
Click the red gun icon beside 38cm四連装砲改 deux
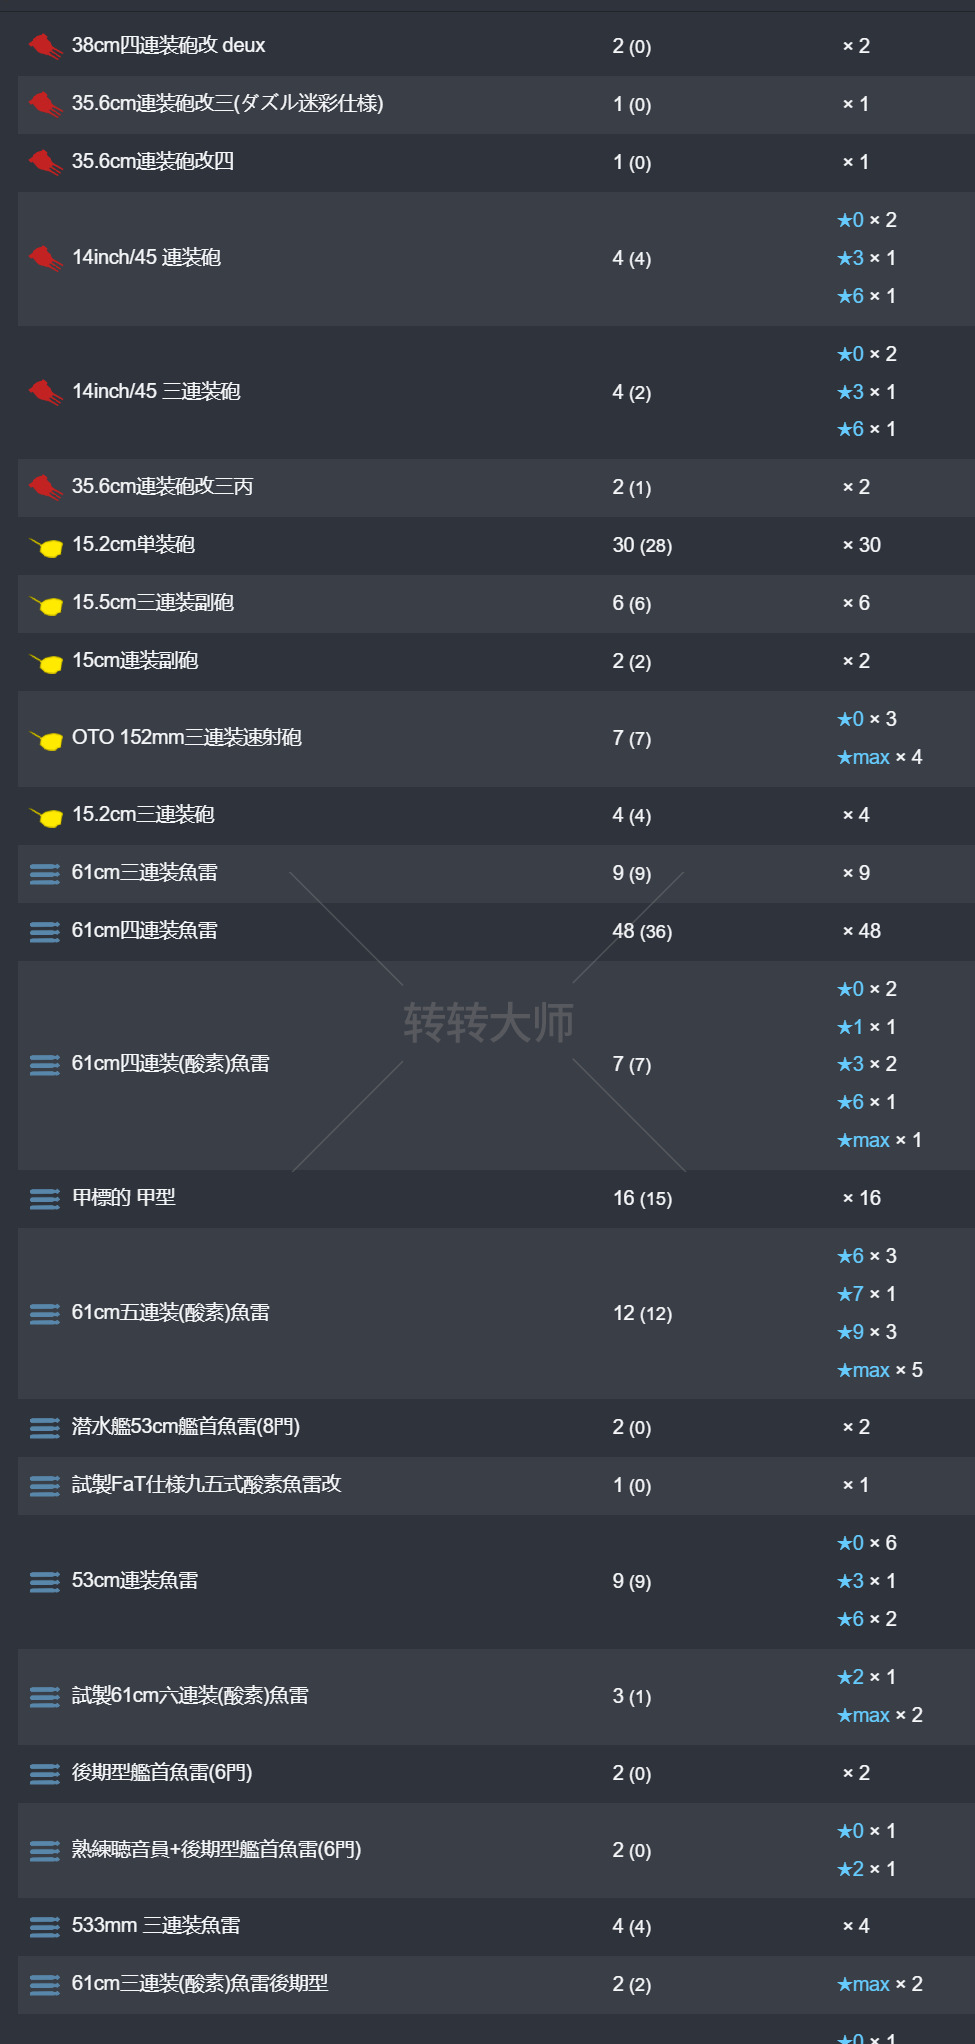pos(45,46)
